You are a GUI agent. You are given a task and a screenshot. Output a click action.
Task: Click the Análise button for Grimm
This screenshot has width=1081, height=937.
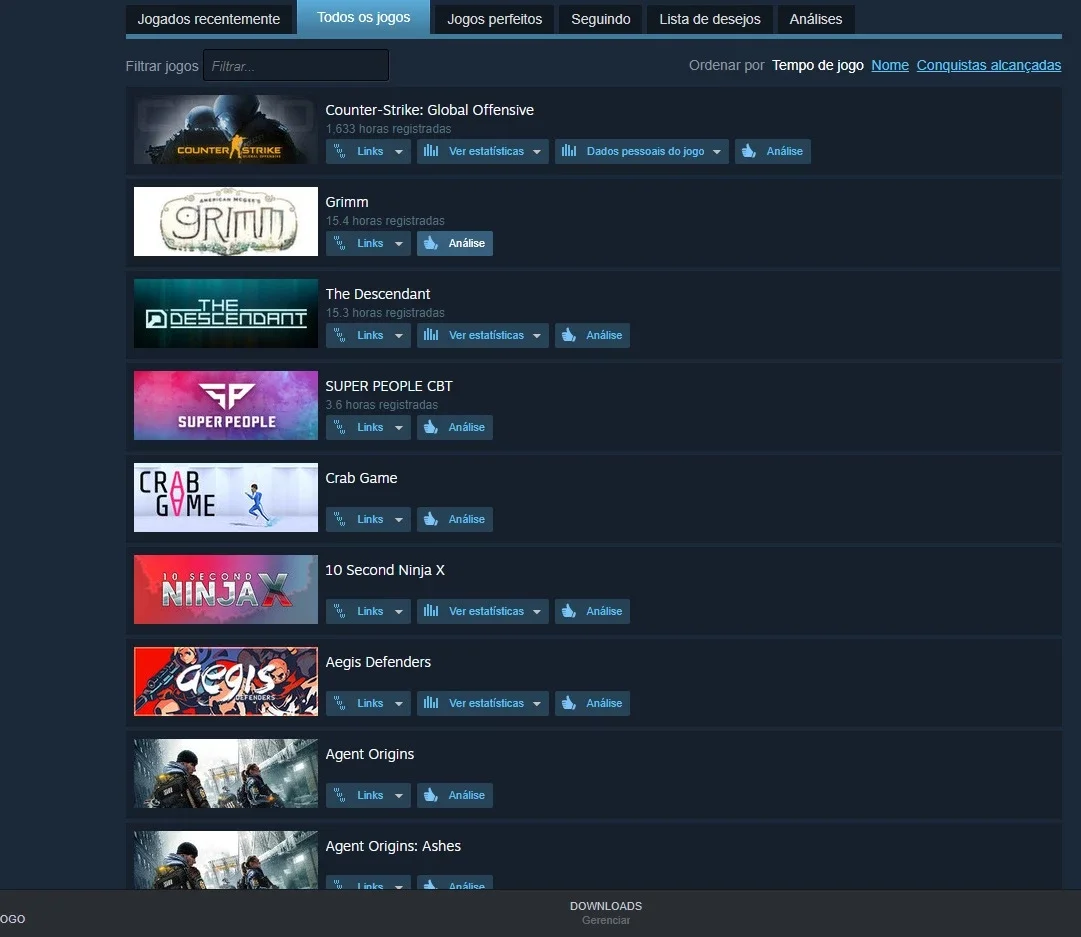[x=455, y=243]
